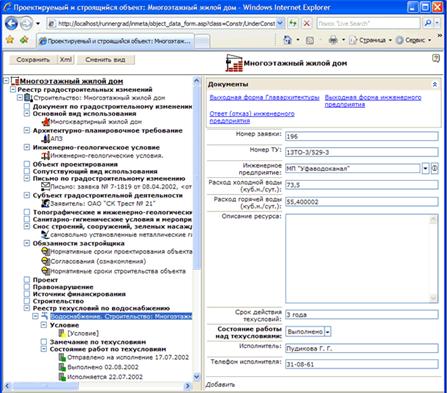Click tree panel horizontal scrollbar thumb

coord(46,386)
